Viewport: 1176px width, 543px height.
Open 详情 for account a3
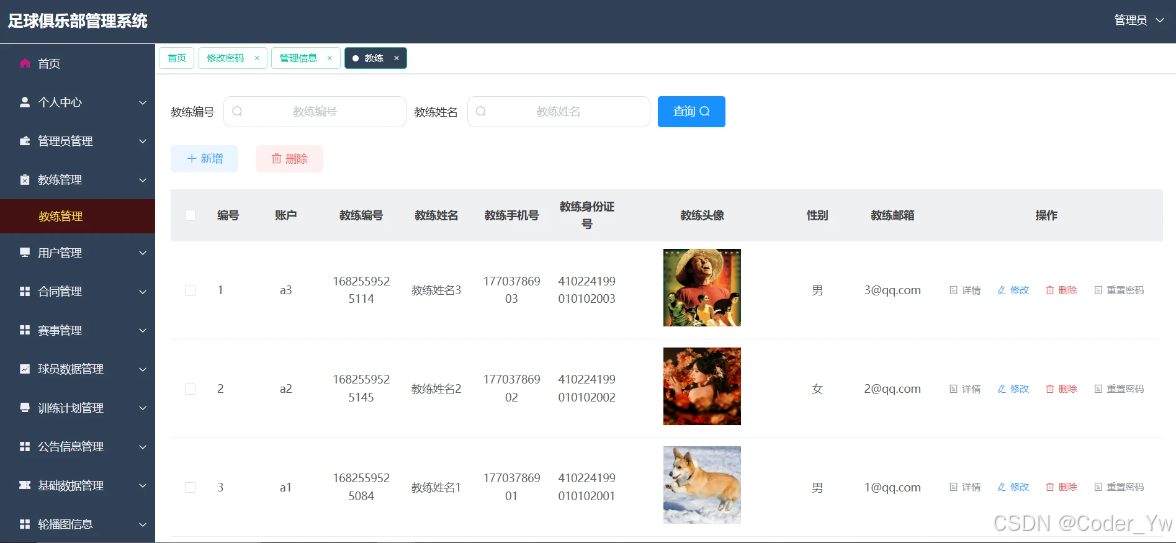click(965, 290)
